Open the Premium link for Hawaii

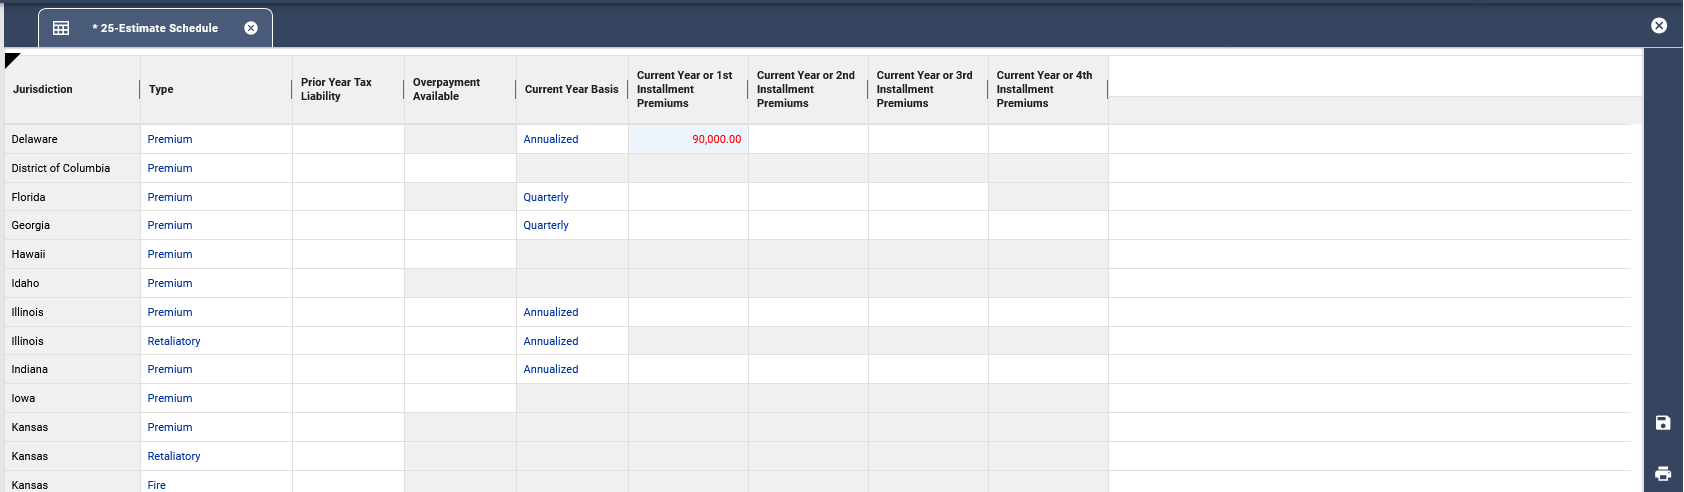point(170,254)
